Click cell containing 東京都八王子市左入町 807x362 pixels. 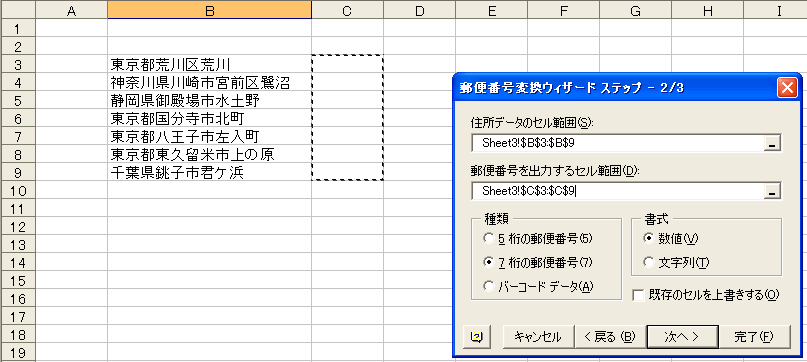click(x=209, y=136)
